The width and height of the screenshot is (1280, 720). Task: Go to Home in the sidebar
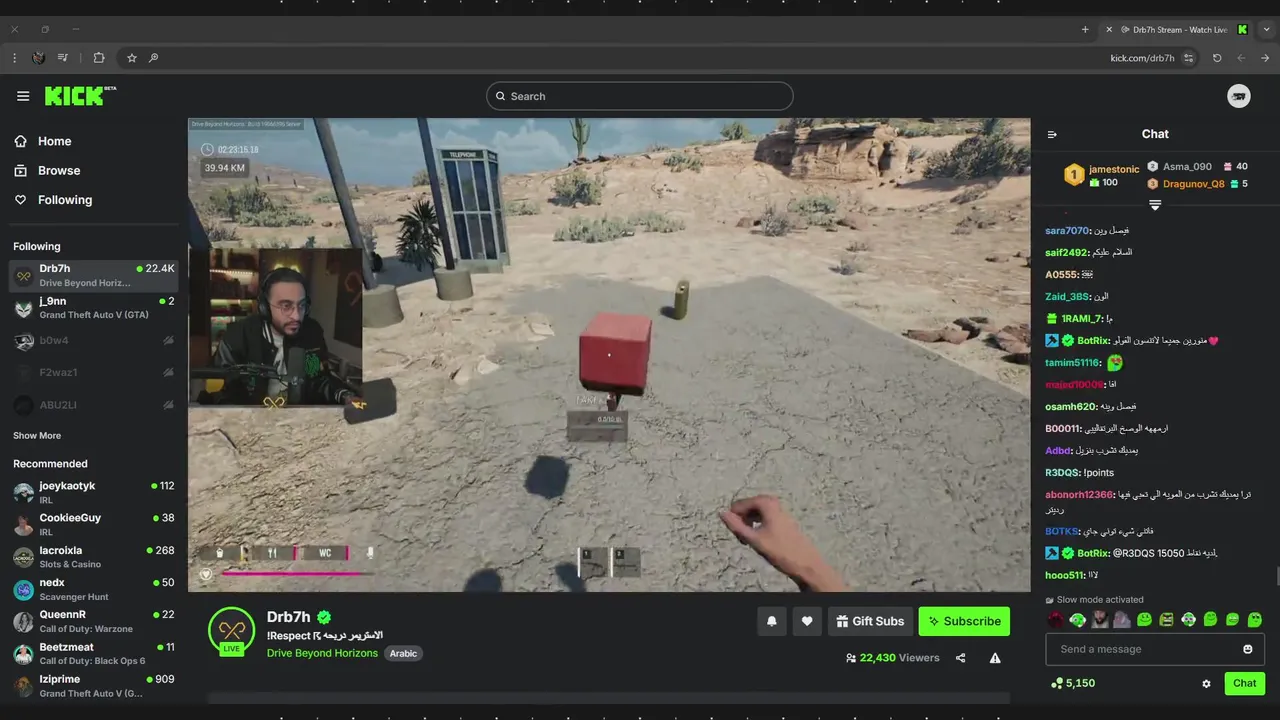[43, 141]
